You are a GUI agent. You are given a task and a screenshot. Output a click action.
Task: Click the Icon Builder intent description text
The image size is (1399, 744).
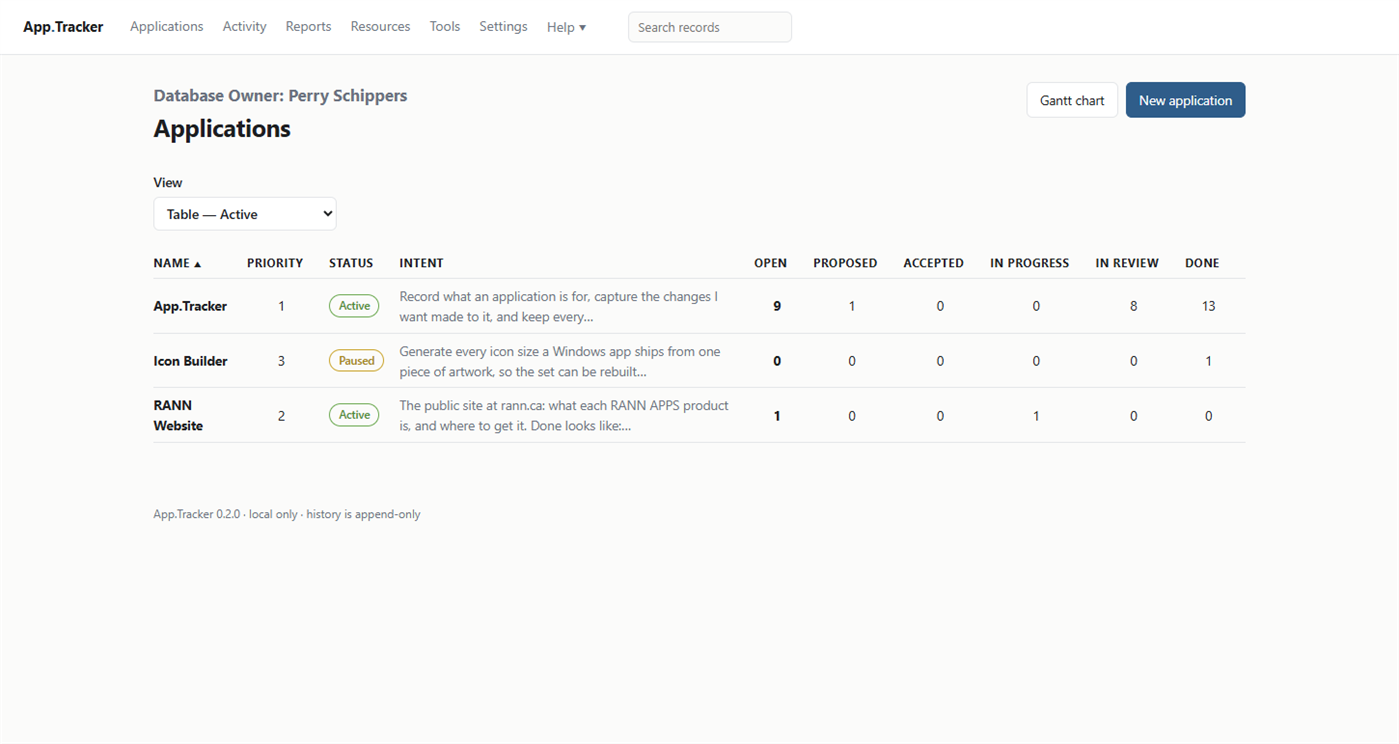(560, 361)
